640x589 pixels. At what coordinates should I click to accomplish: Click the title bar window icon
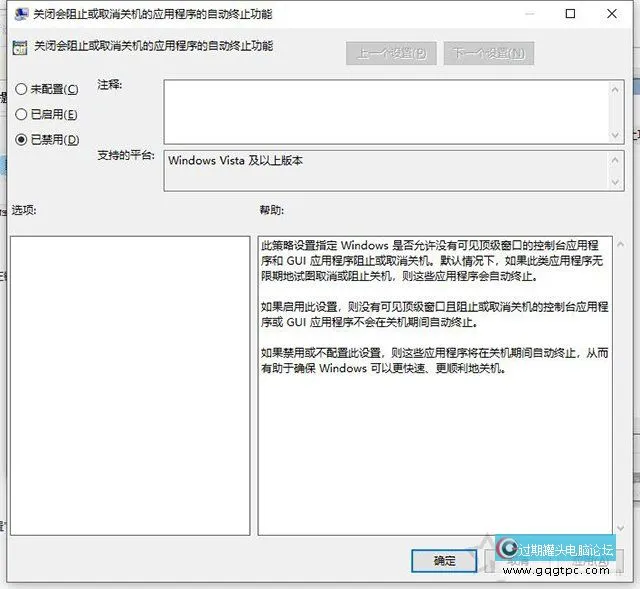pos(21,14)
